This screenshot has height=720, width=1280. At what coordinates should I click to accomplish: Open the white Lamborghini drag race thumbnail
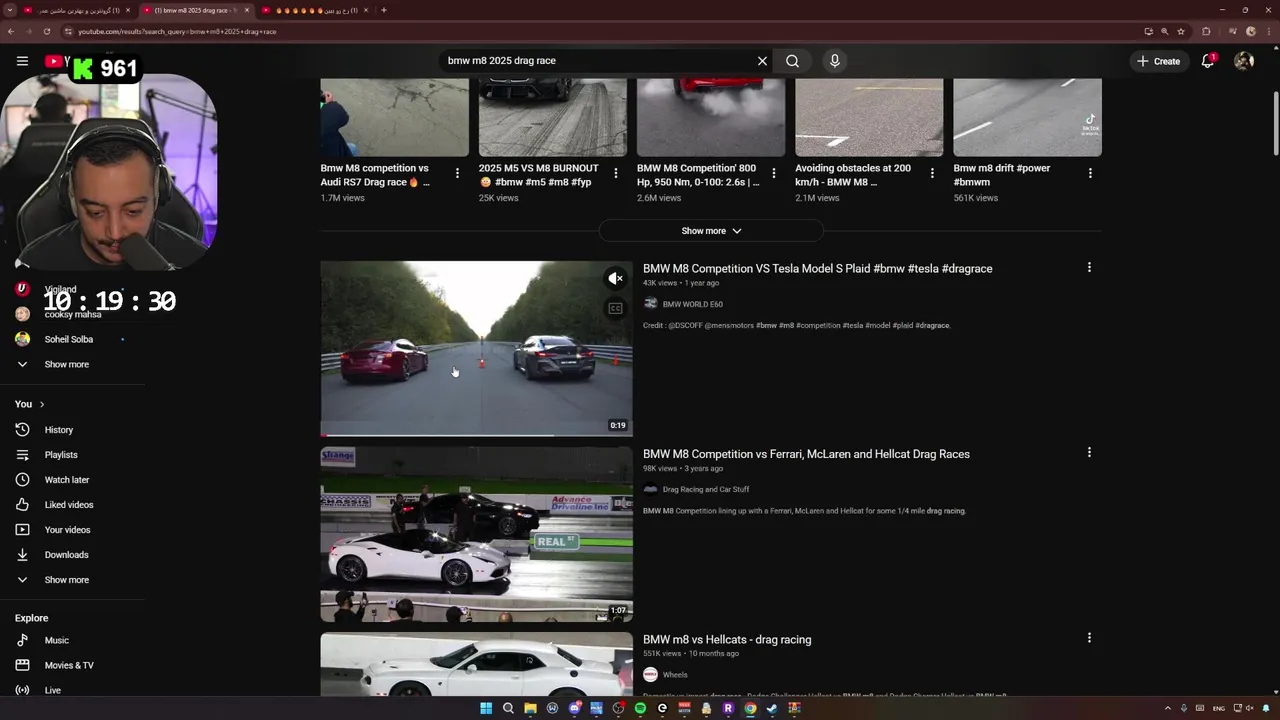pos(476,534)
